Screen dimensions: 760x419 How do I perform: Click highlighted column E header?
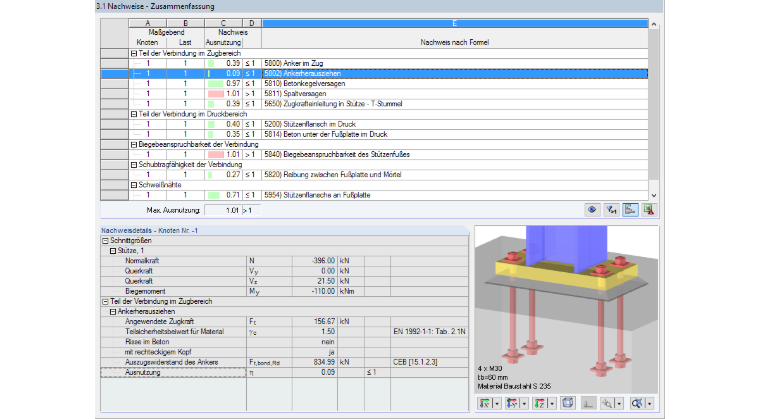455,23
